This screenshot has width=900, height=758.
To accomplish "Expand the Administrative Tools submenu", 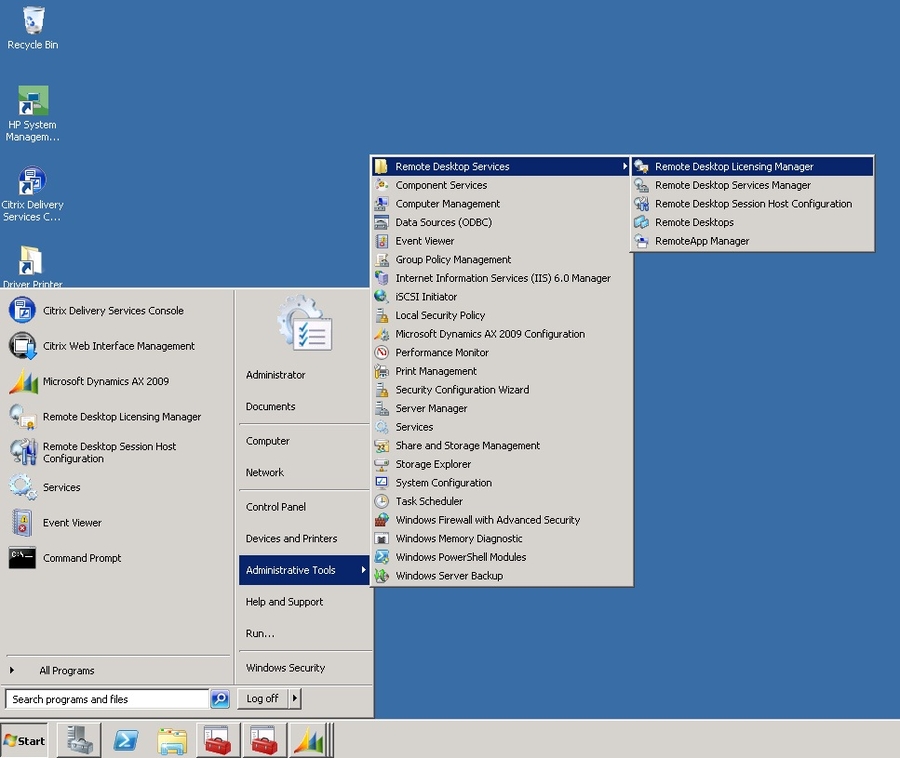I will [x=304, y=570].
